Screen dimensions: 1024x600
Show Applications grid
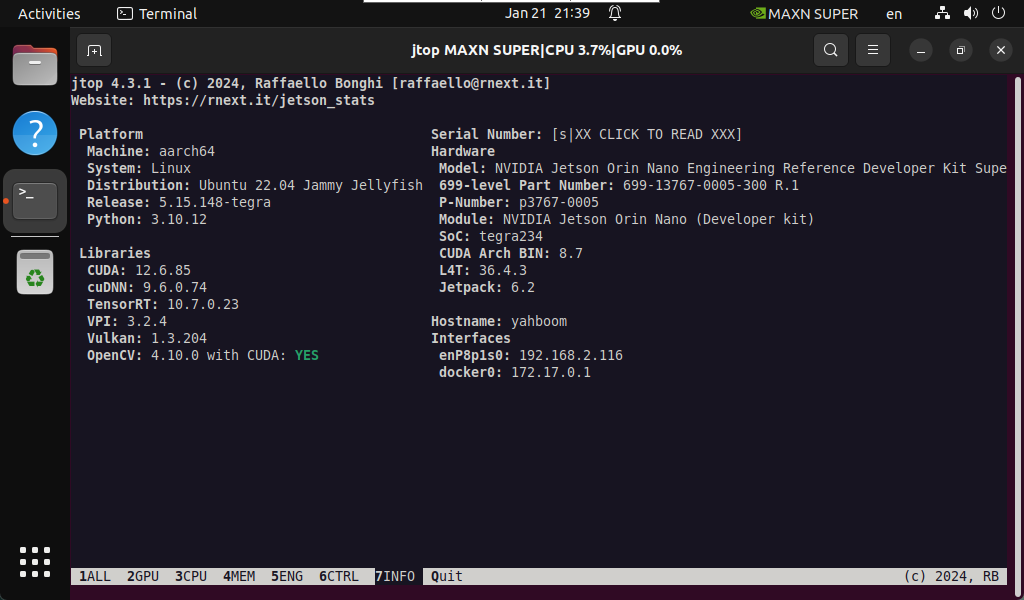pyautogui.click(x=35, y=562)
